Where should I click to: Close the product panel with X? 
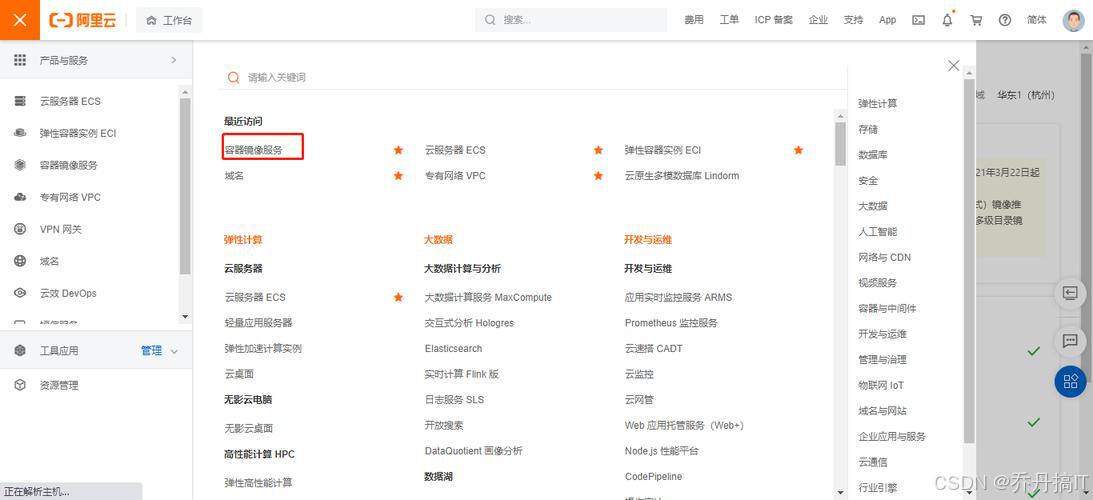(954, 66)
